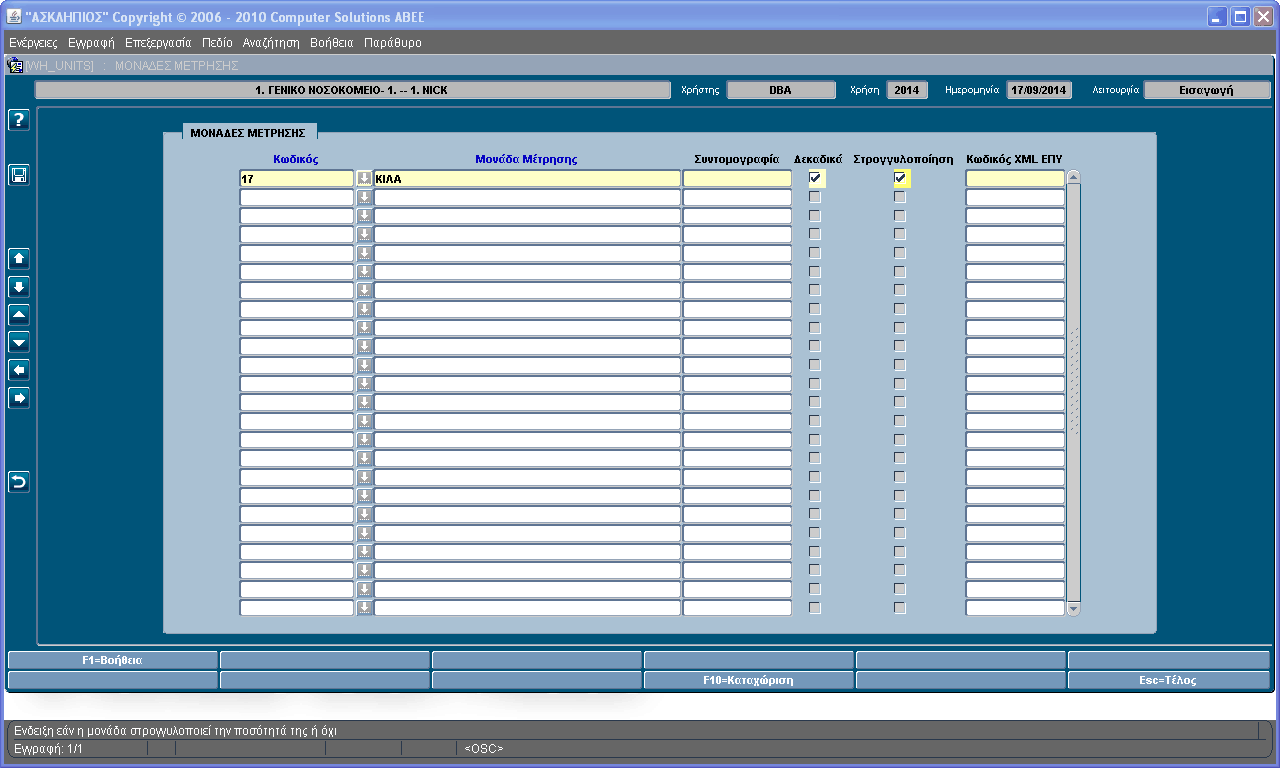Click the ΓΕΝΙΚΟ ΝΟΣΟΚΟΜΕΙΟ header field
The image size is (1280, 768).
coord(353,90)
